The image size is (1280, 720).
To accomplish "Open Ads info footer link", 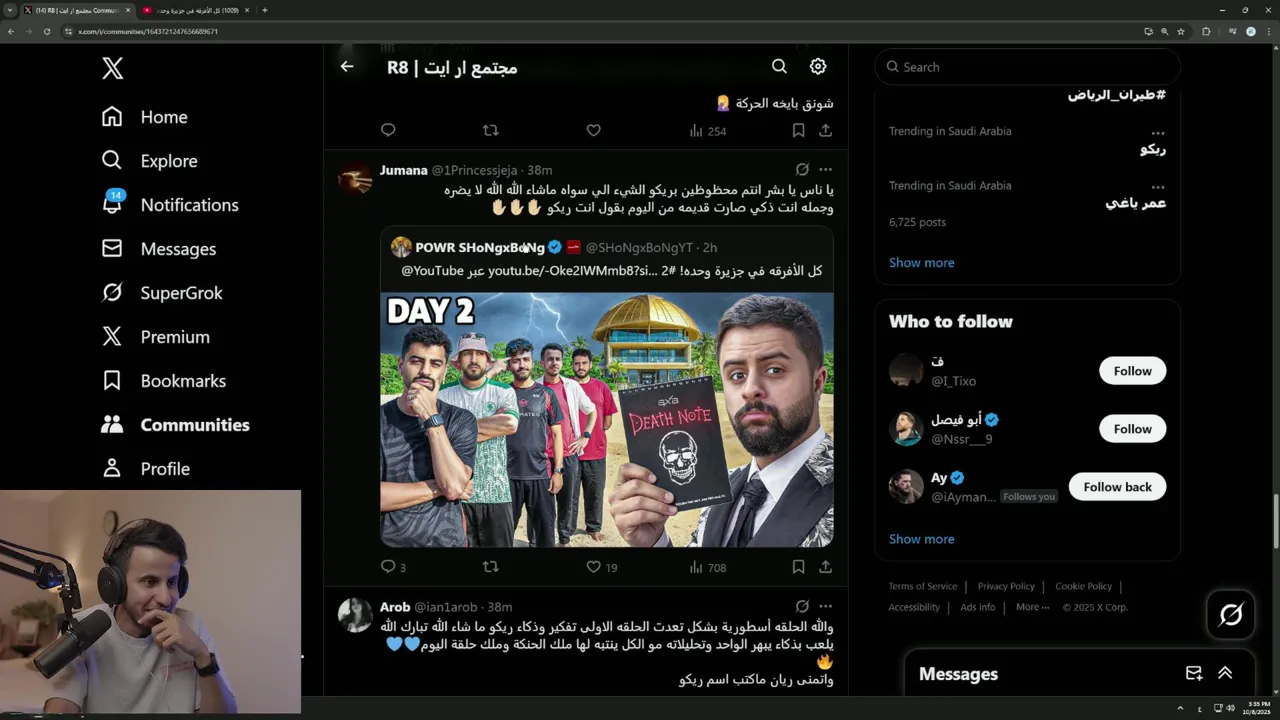I will 977,607.
